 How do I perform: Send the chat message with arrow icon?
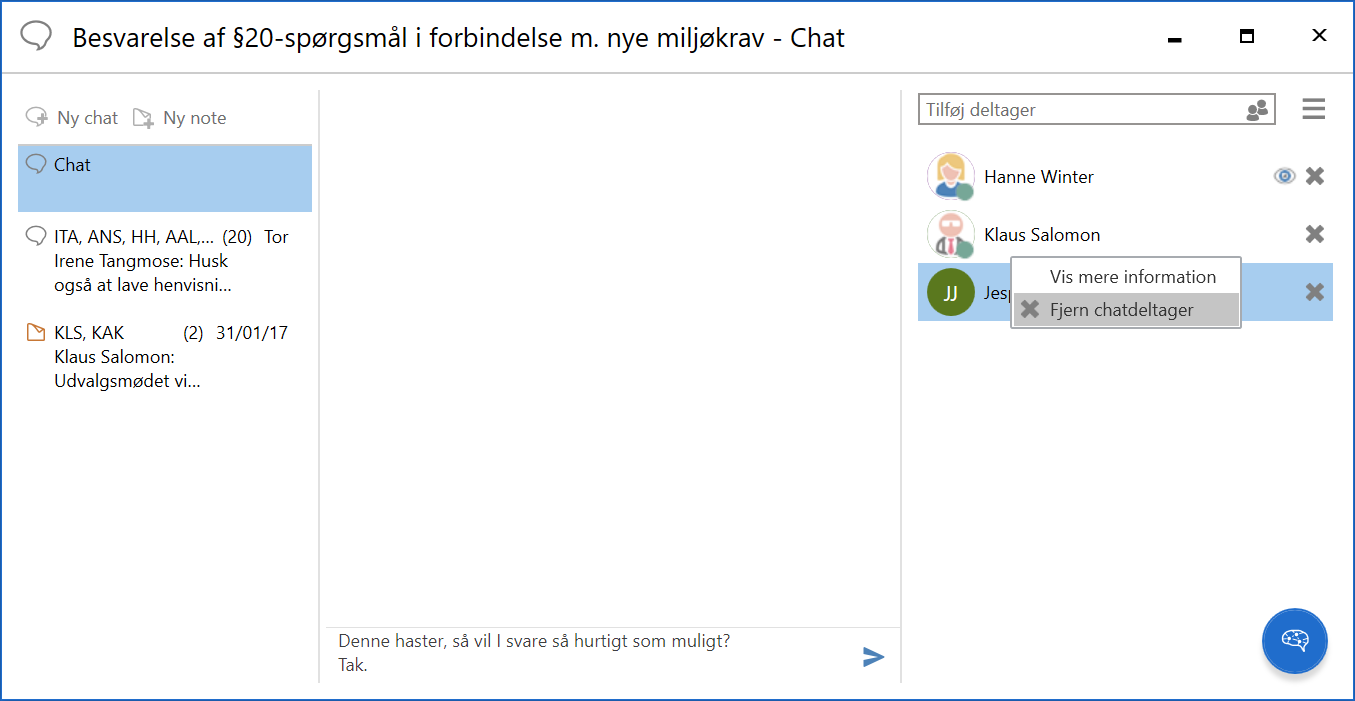pos(873,656)
